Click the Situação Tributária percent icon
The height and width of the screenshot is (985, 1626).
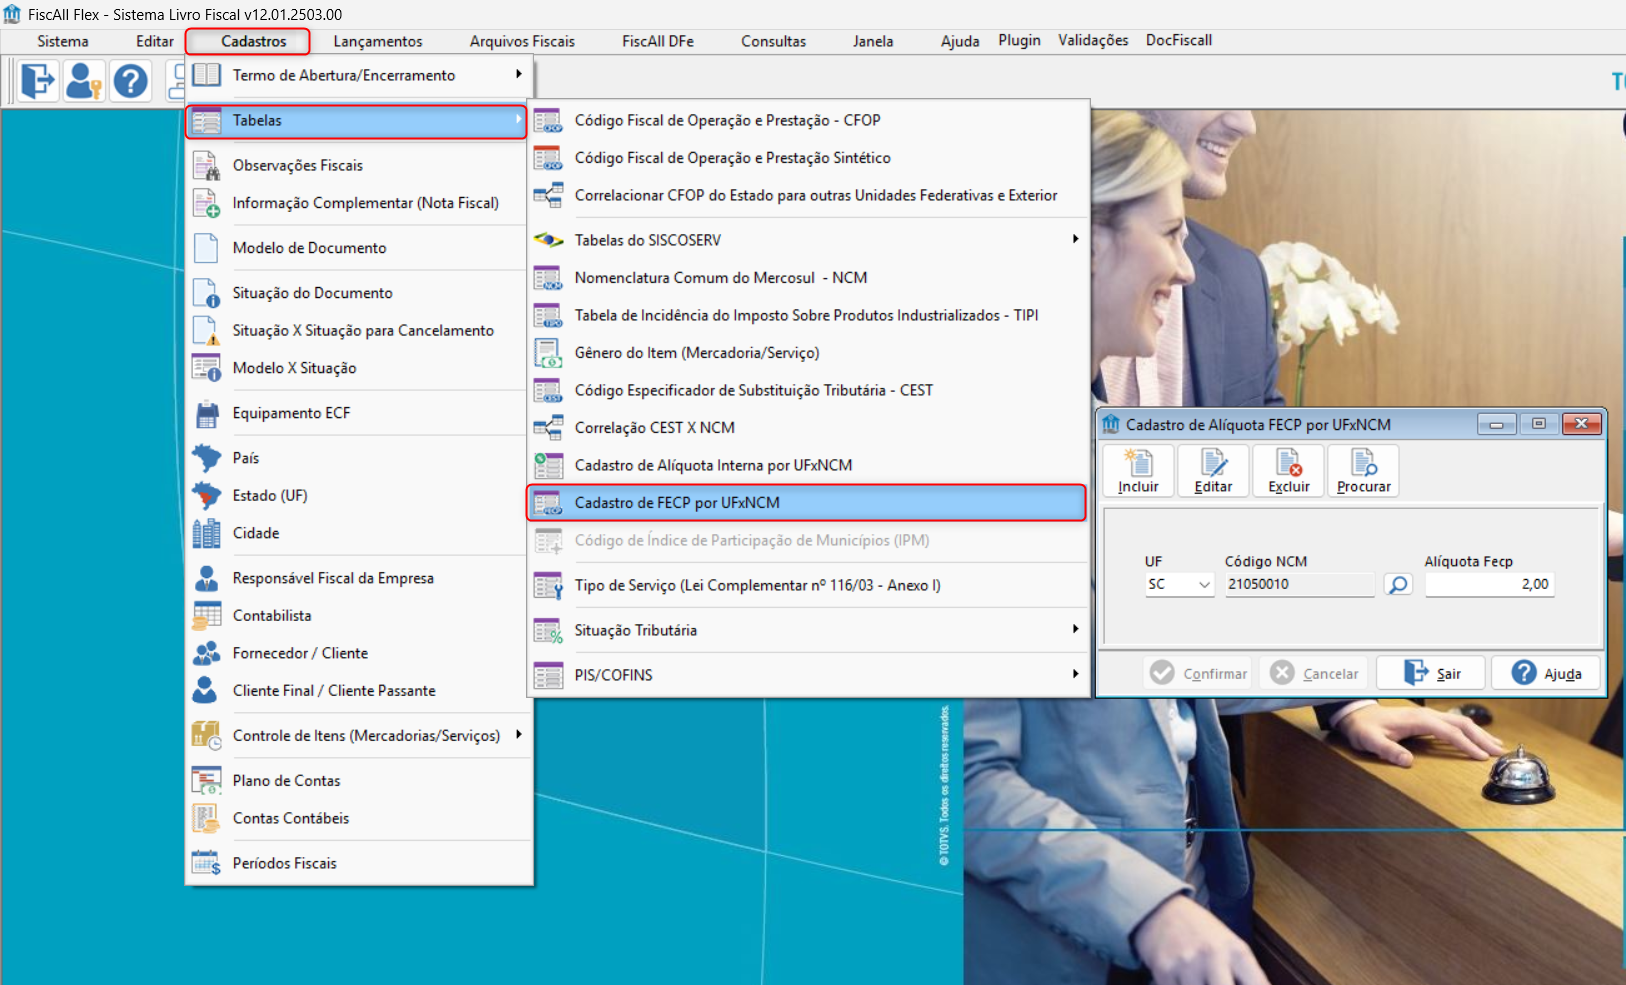click(548, 631)
